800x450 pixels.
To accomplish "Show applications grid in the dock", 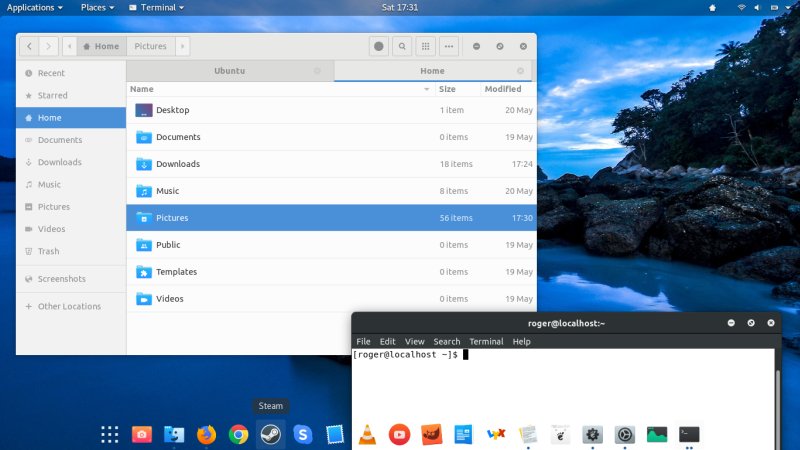I will coord(110,434).
